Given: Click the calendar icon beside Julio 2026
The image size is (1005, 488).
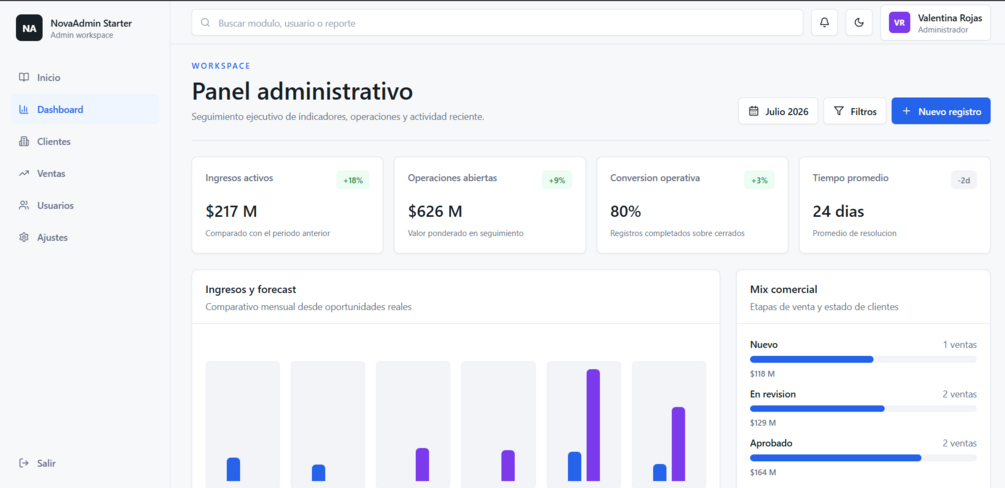Looking at the screenshot, I should (754, 111).
